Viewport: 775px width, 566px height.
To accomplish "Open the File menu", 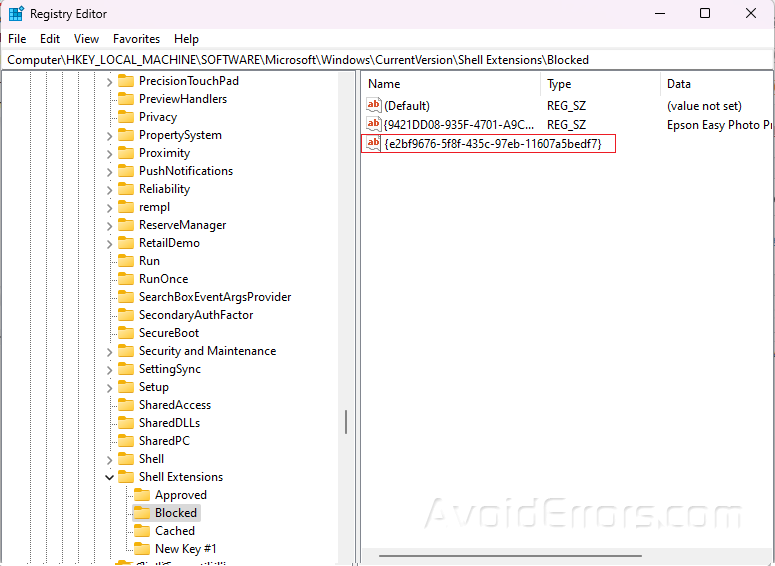I will (17, 39).
